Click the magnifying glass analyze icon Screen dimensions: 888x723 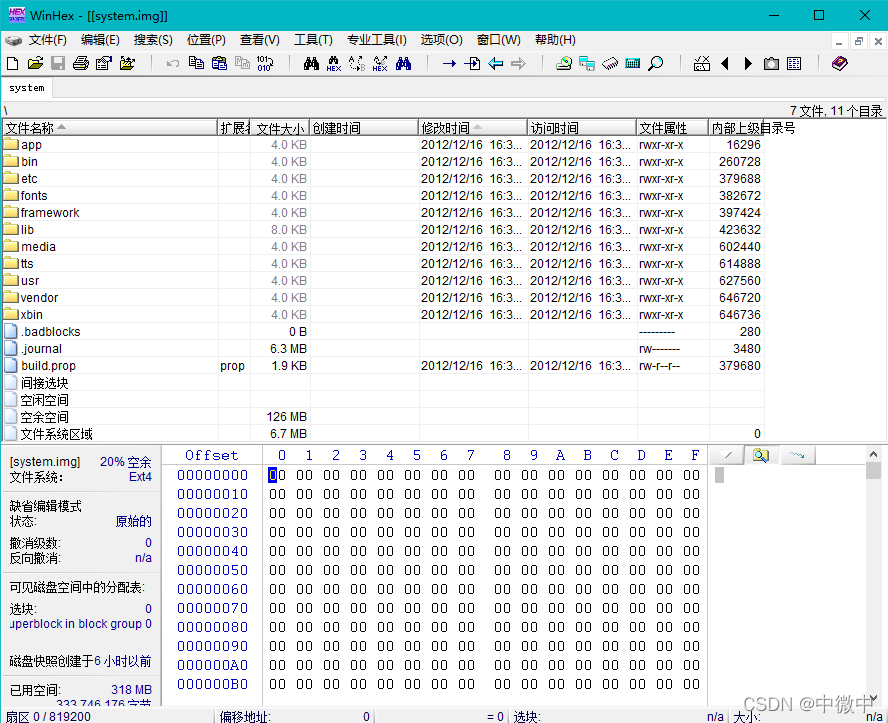click(656, 63)
